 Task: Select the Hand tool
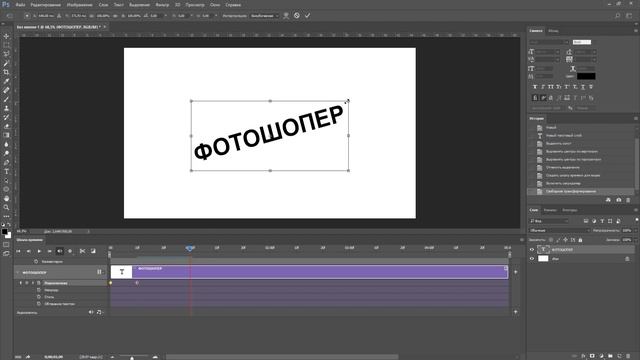point(6,198)
